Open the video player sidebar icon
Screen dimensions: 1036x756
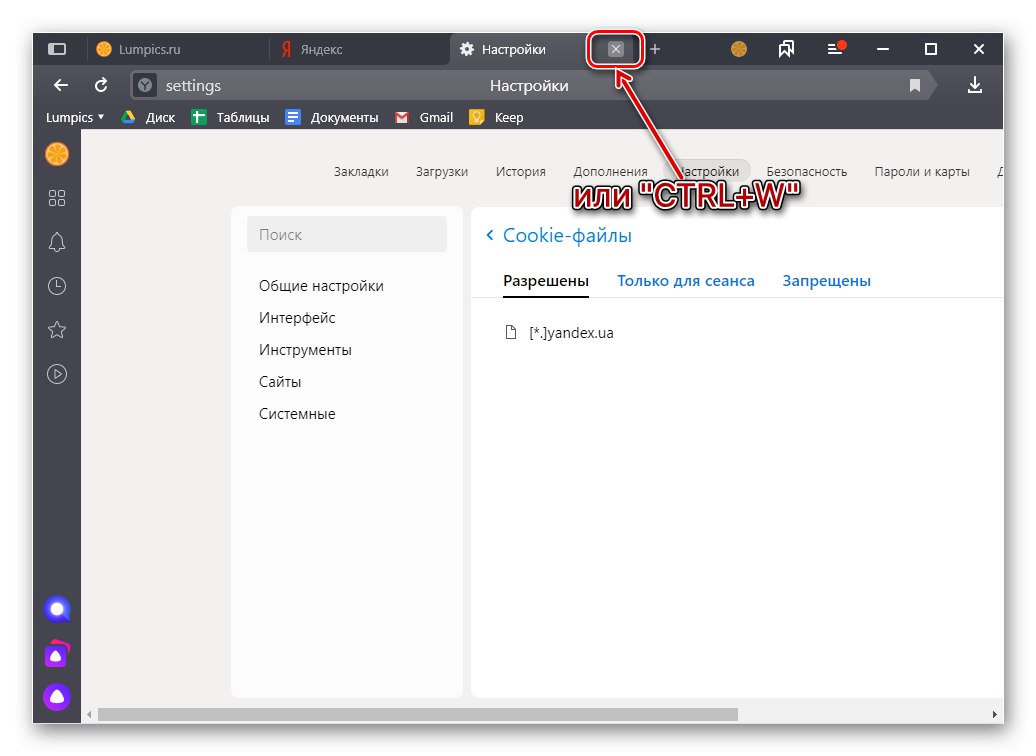click(x=57, y=374)
